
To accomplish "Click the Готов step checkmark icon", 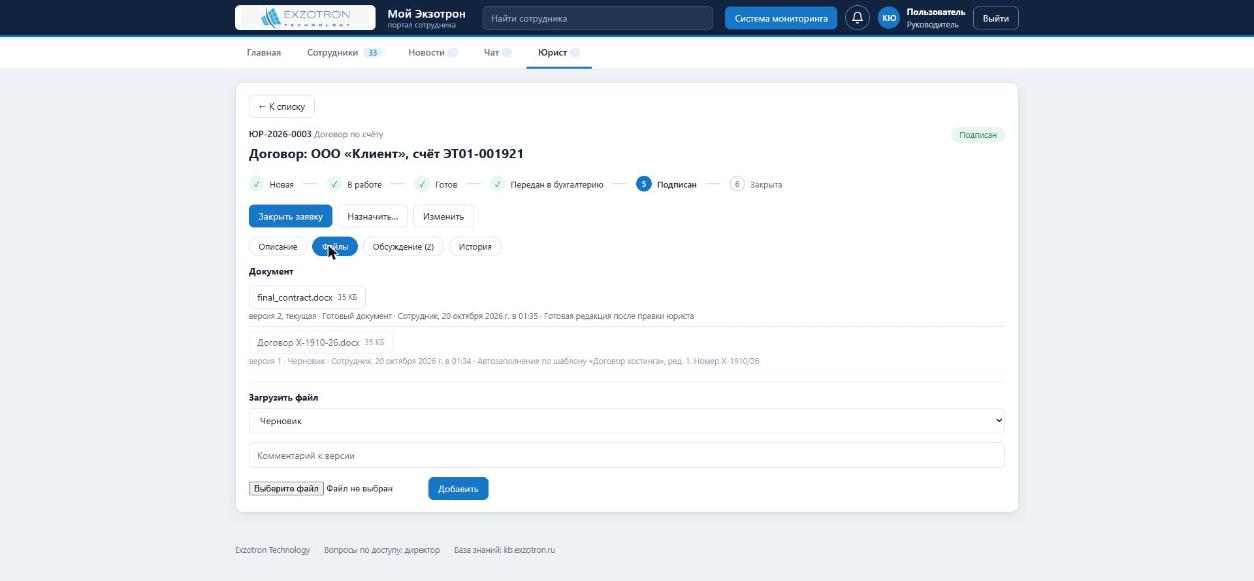I will tap(422, 184).
